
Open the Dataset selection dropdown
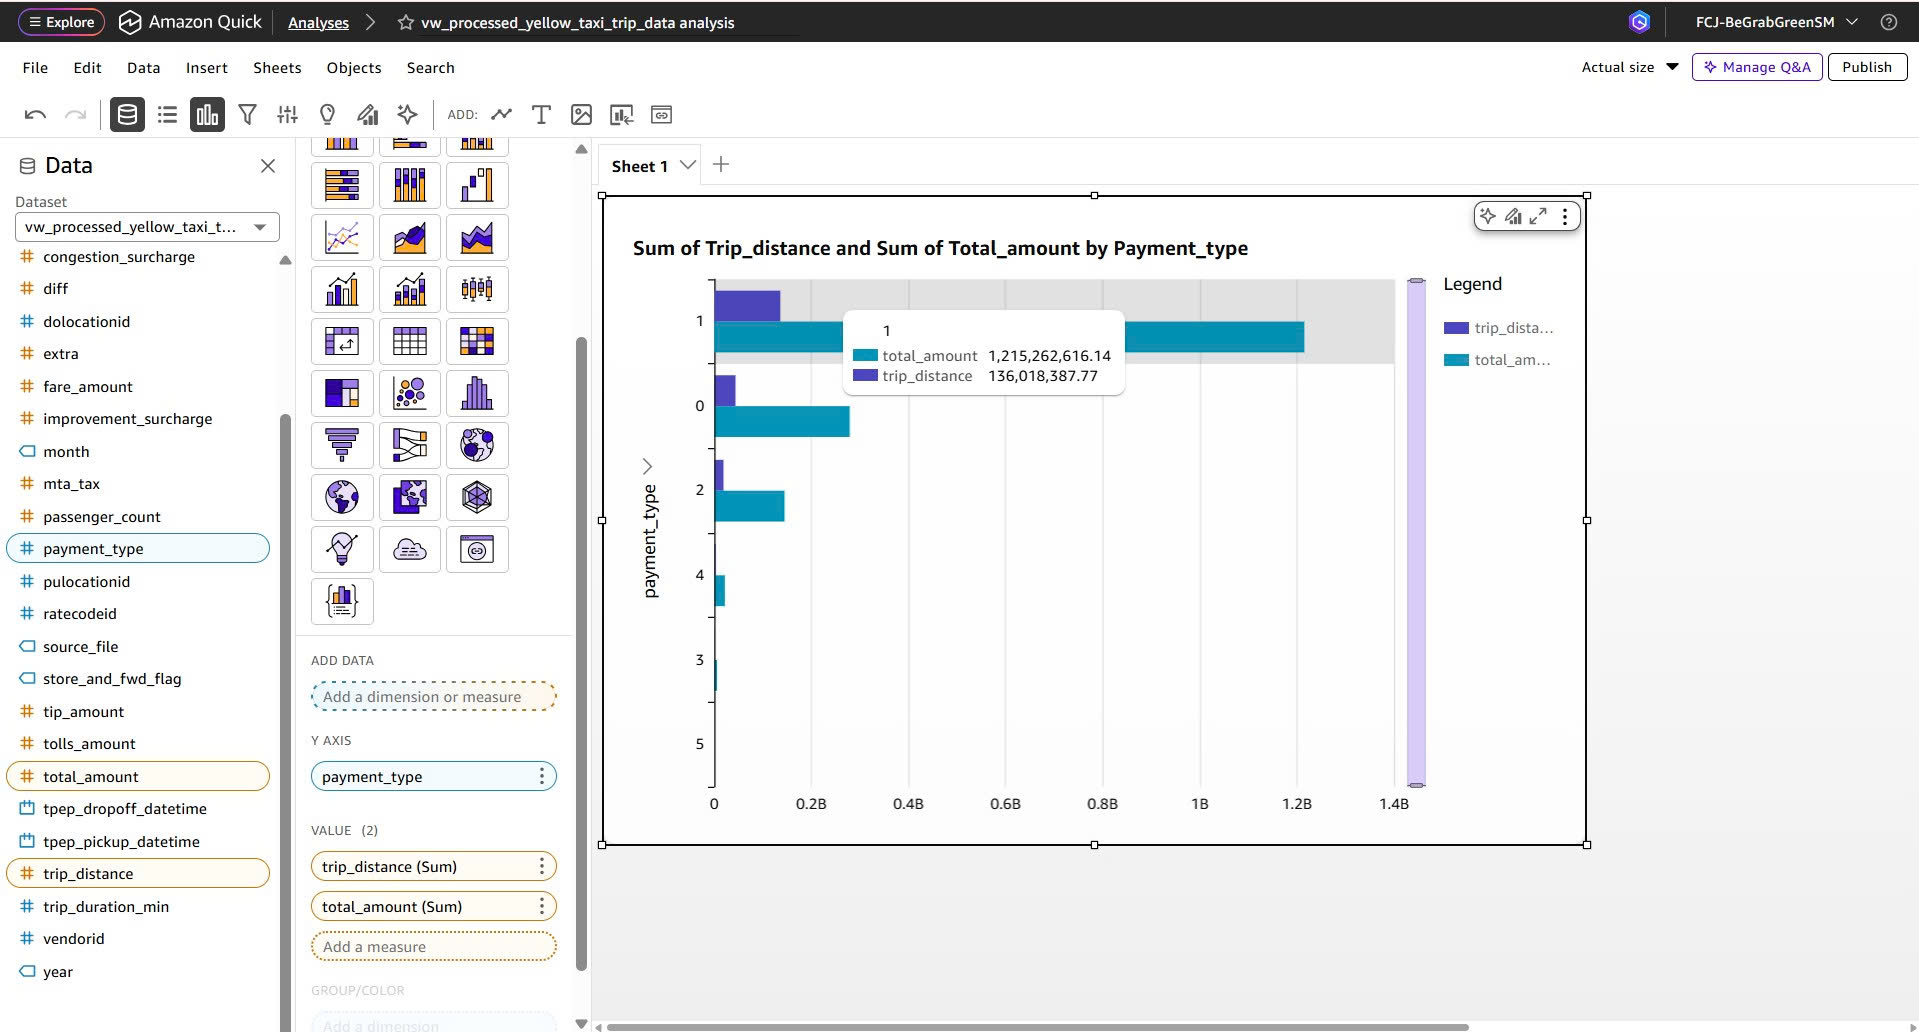point(147,227)
